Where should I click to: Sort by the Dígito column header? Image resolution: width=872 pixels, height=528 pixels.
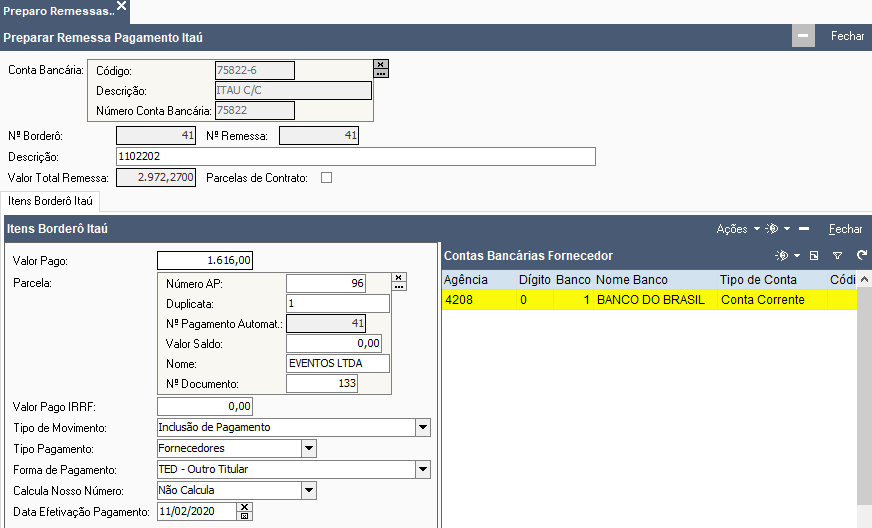[535, 279]
